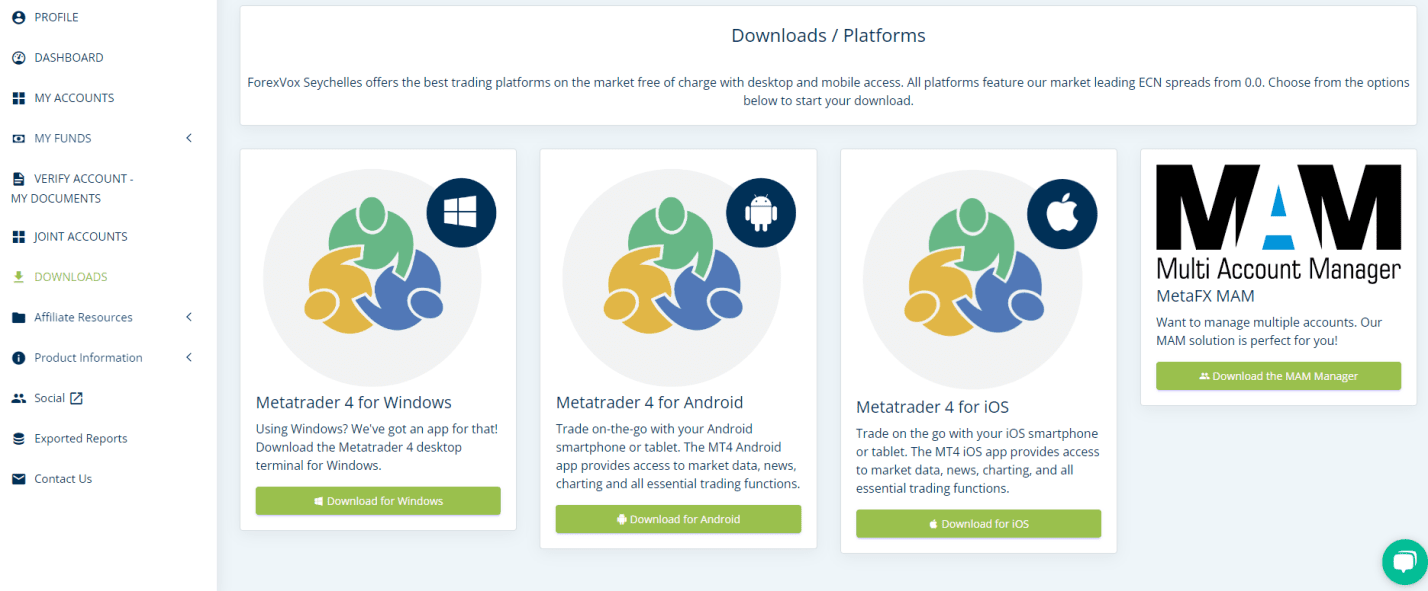Click the Download for Android button
This screenshot has width=1428, height=591.
point(678,519)
